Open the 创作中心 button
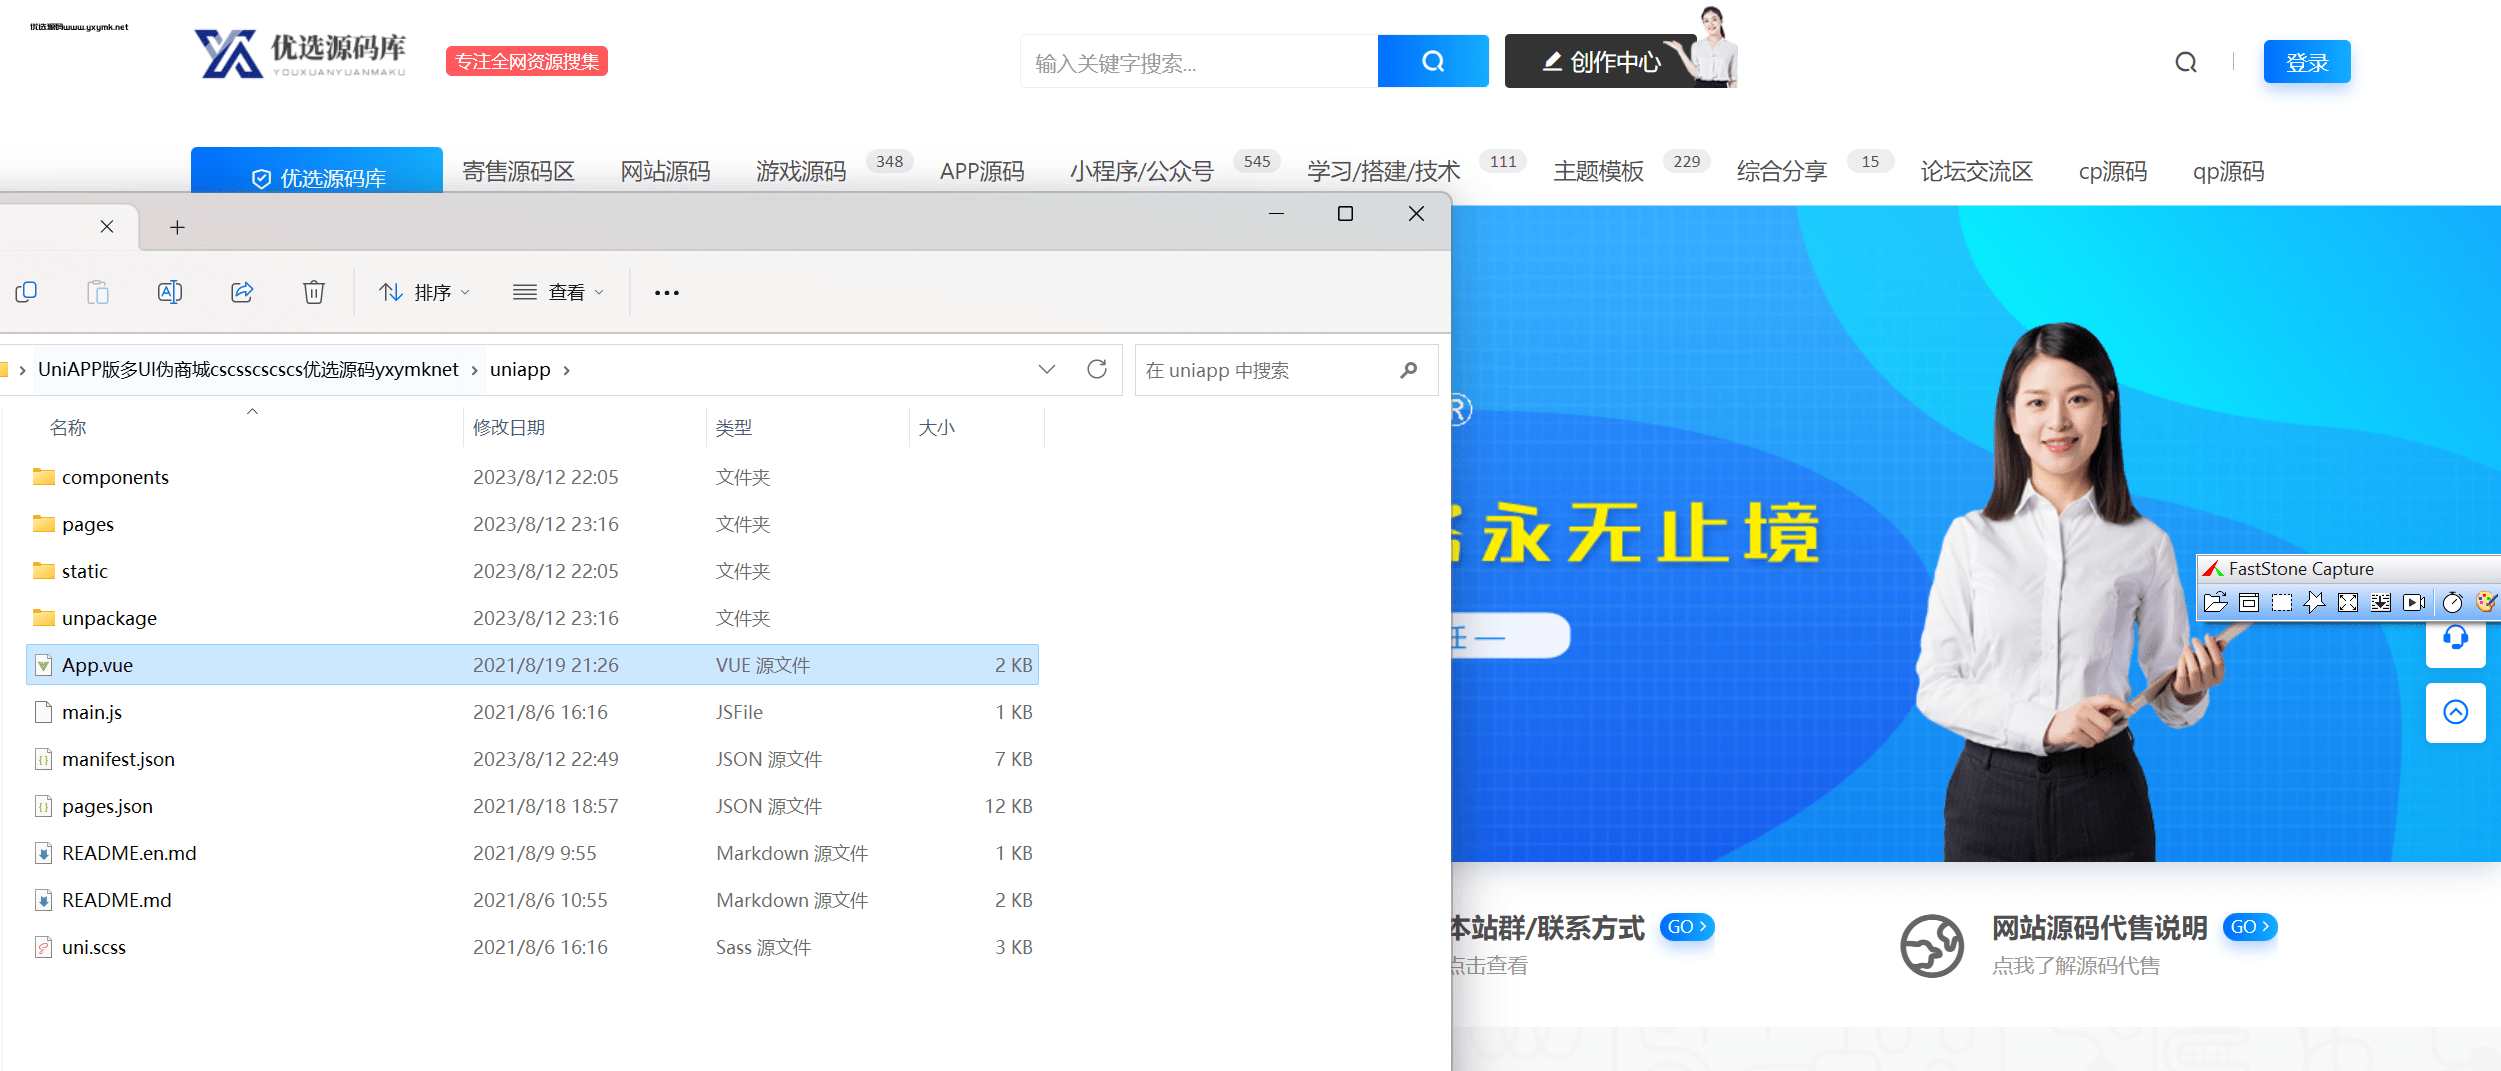This screenshot has height=1071, width=2501. coord(1602,62)
